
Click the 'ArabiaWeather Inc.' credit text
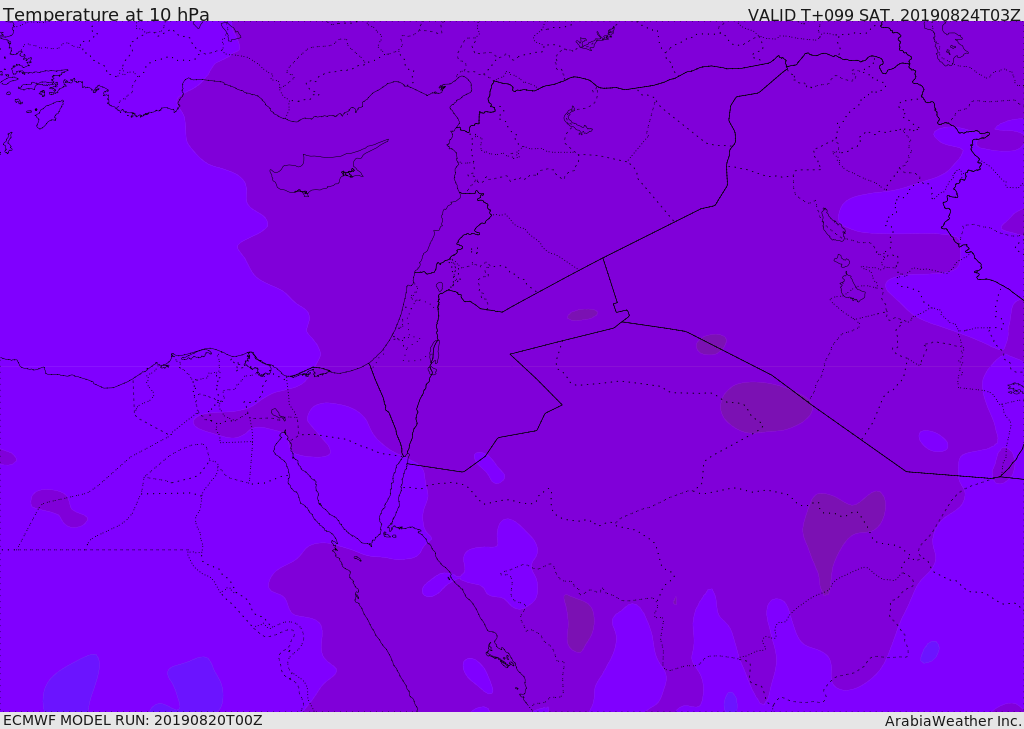point(954,721)
